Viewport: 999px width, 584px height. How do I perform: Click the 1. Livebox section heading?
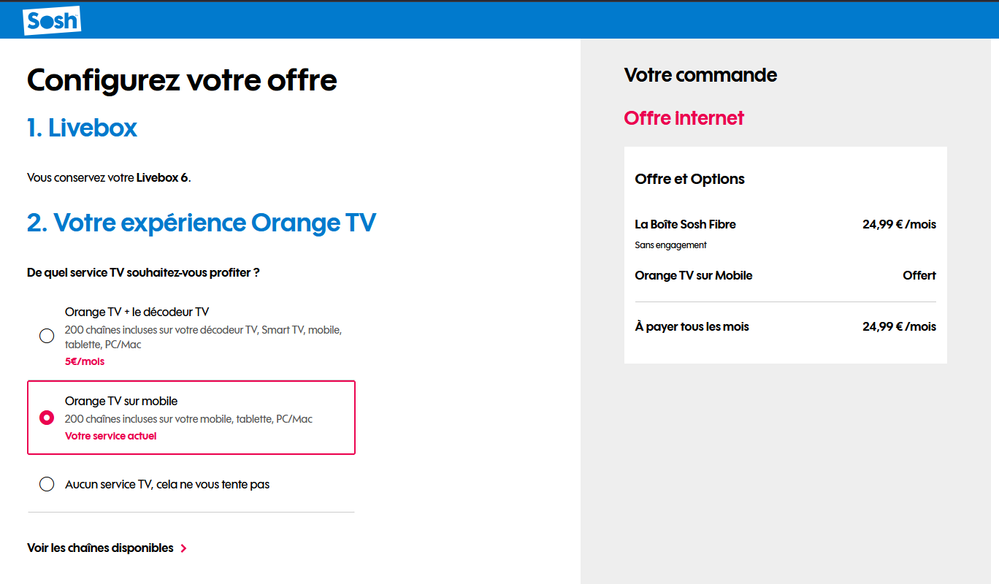coord(82,127)
